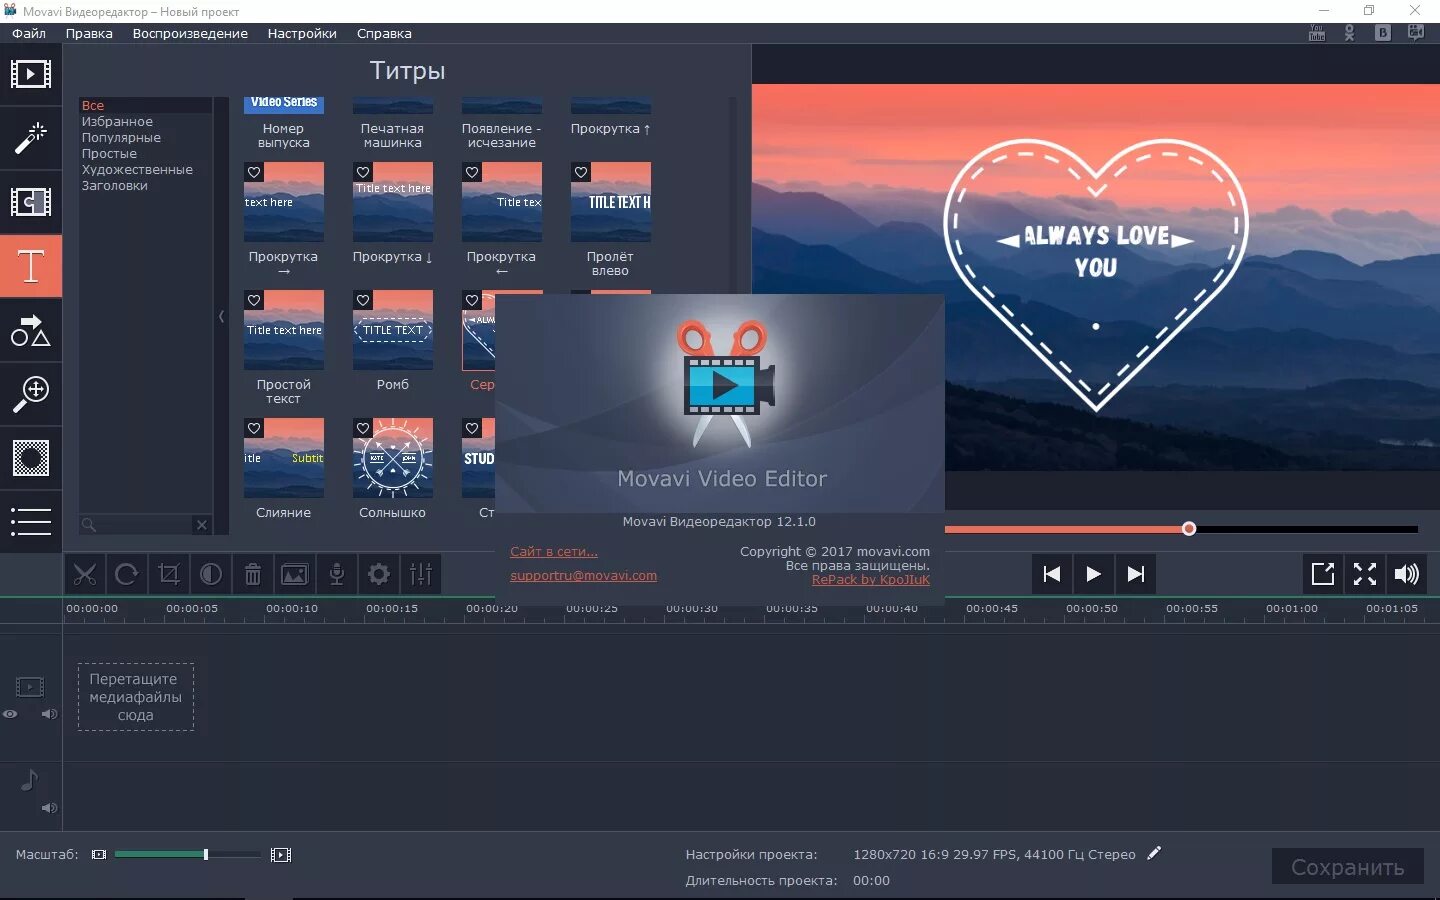This screenshot has width=1440, height=900.
Task: Open the Audio equalizer sliders icon
Action: (x=421, y=574)
